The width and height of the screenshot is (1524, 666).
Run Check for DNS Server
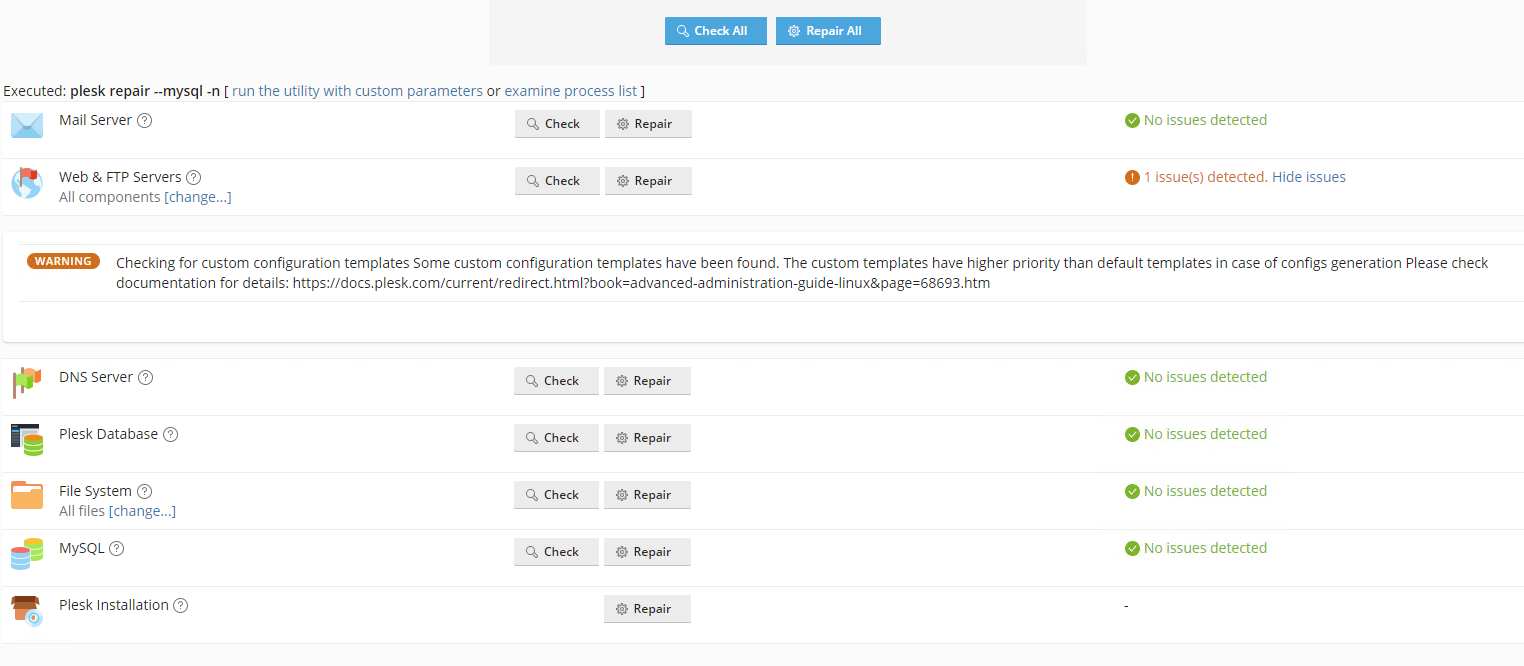(x=556, y=381)
